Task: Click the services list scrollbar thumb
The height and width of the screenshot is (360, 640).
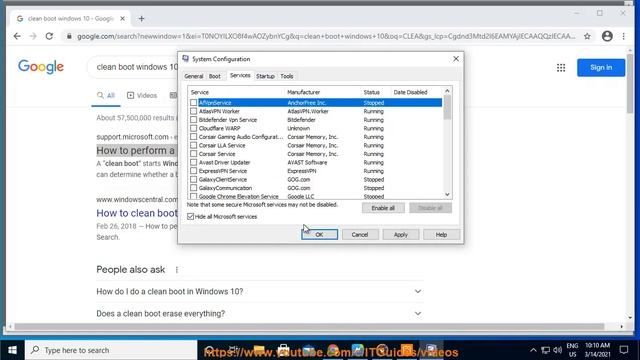Action: click(447, 107)
